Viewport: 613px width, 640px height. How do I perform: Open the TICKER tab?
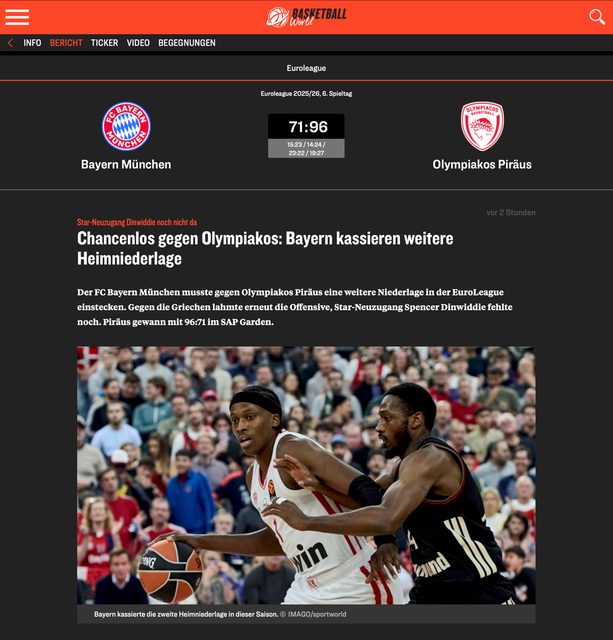point(104,43)
